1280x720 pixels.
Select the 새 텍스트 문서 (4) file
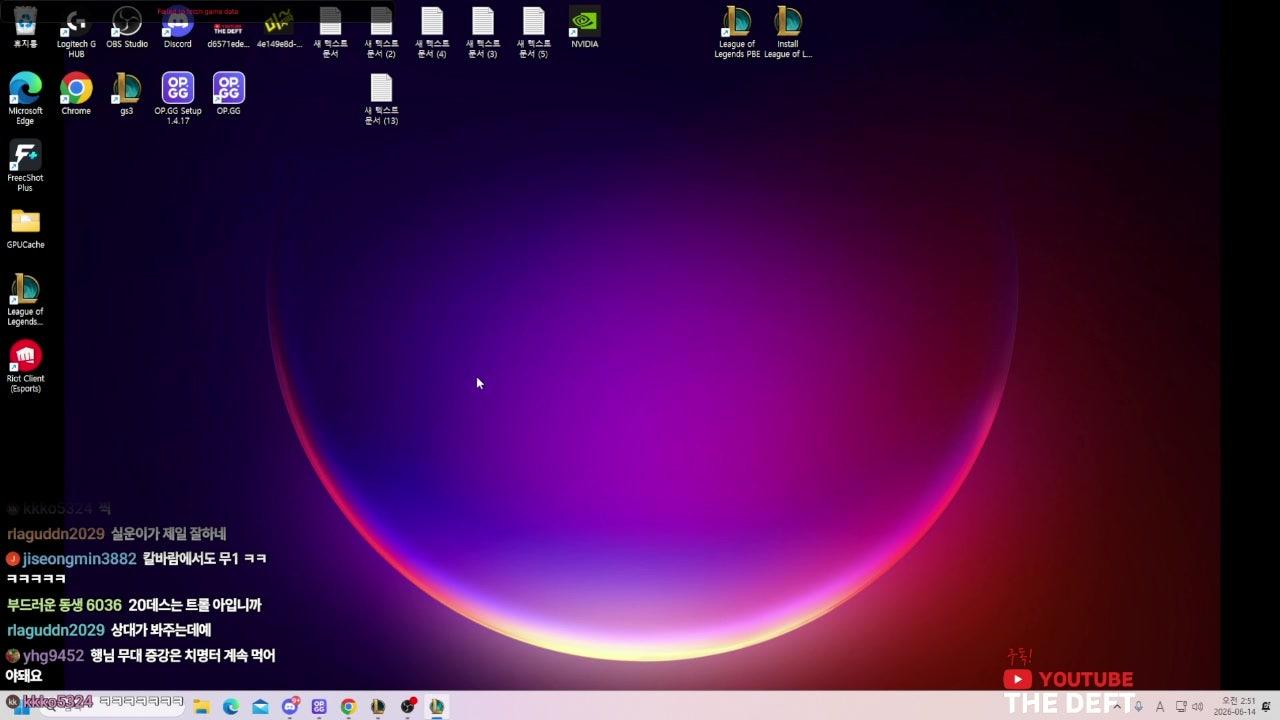pyautogui.click(x=432, y=33)
